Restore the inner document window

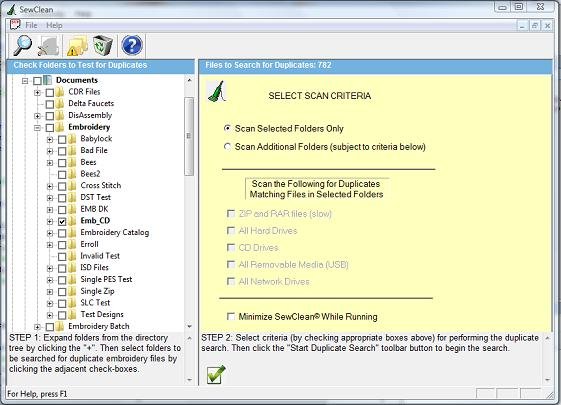[x=535, y=25]
